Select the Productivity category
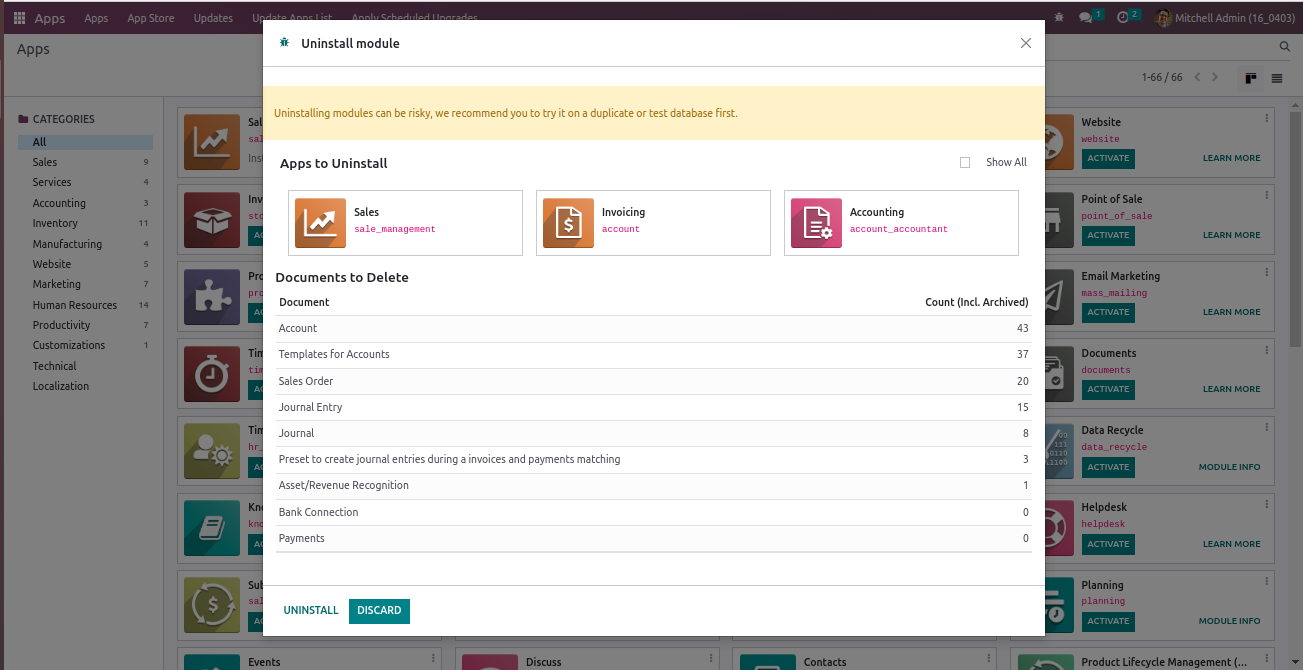The height and width of the screenshot is (670, 1303). [x=85, y=325]
